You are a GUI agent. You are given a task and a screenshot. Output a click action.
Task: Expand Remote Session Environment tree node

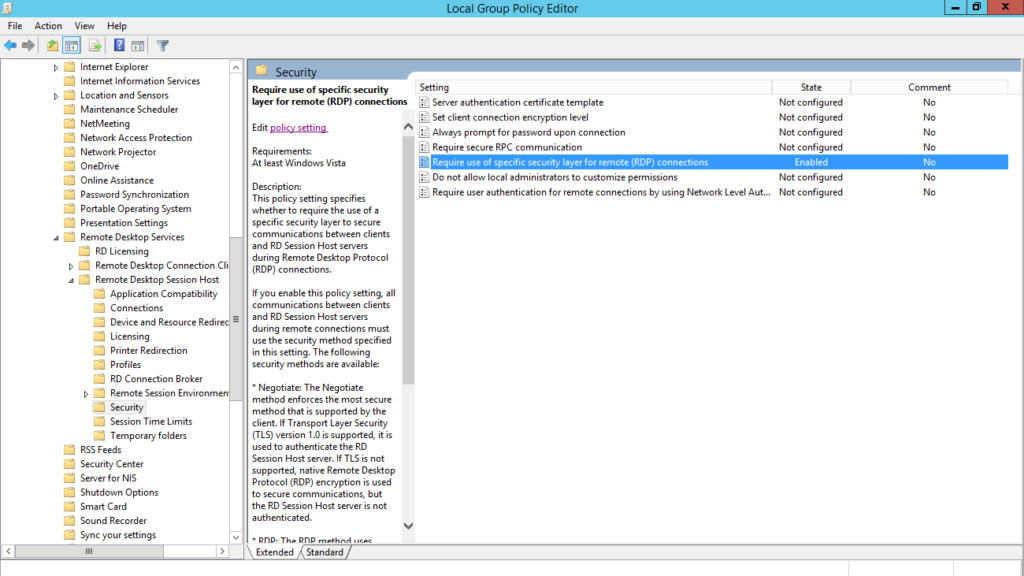(86, 394)
